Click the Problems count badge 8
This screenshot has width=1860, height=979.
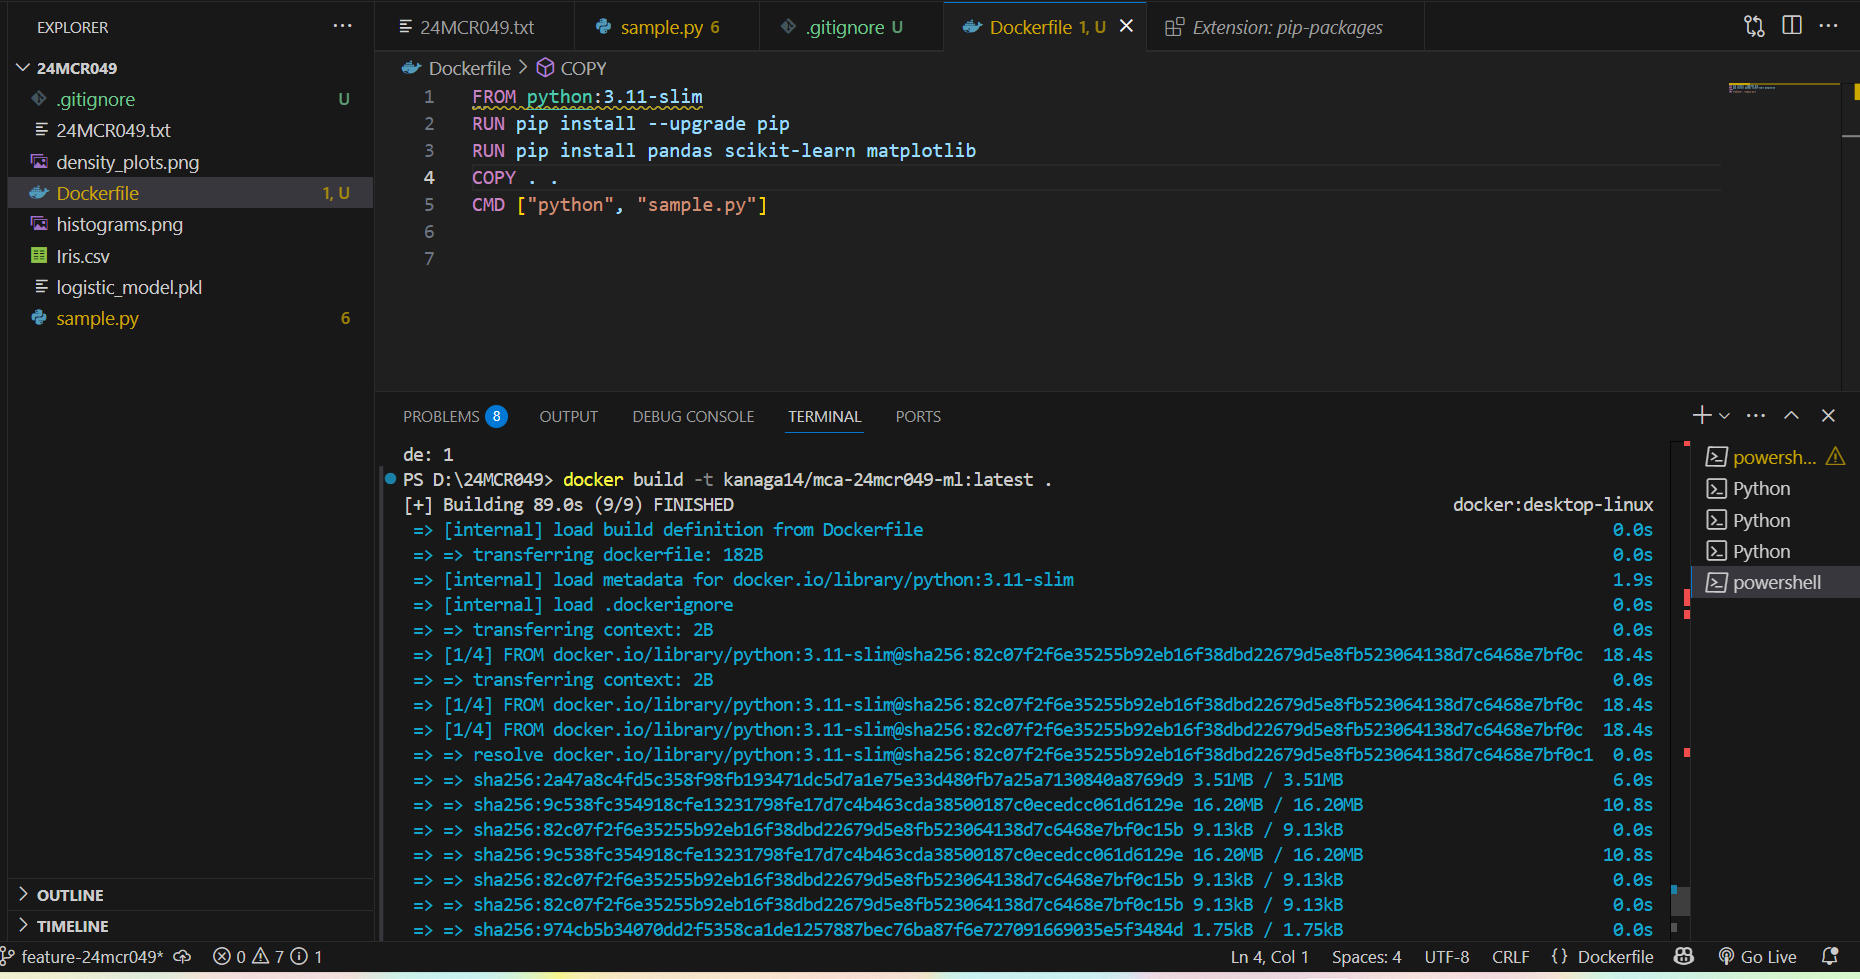pos(496,416)
